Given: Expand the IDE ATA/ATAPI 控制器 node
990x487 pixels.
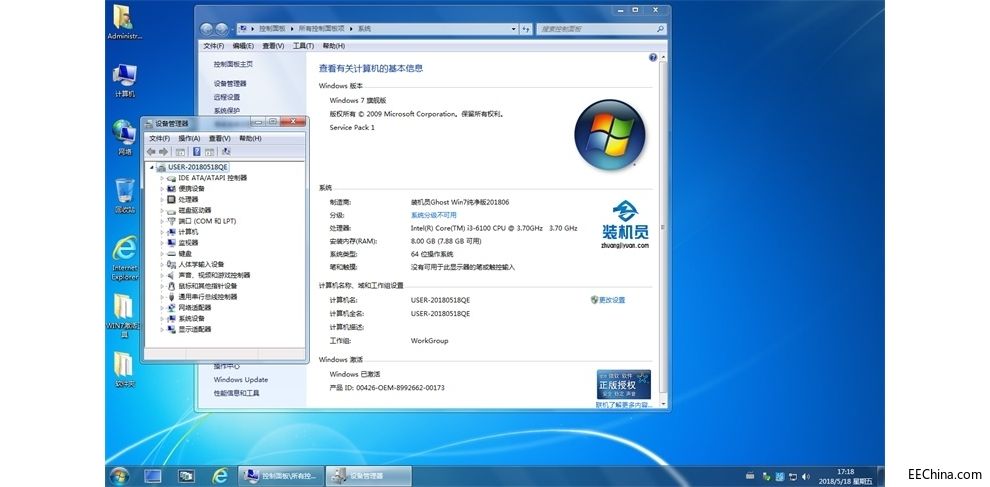Looking at the screenshot, I should point(162,178).
